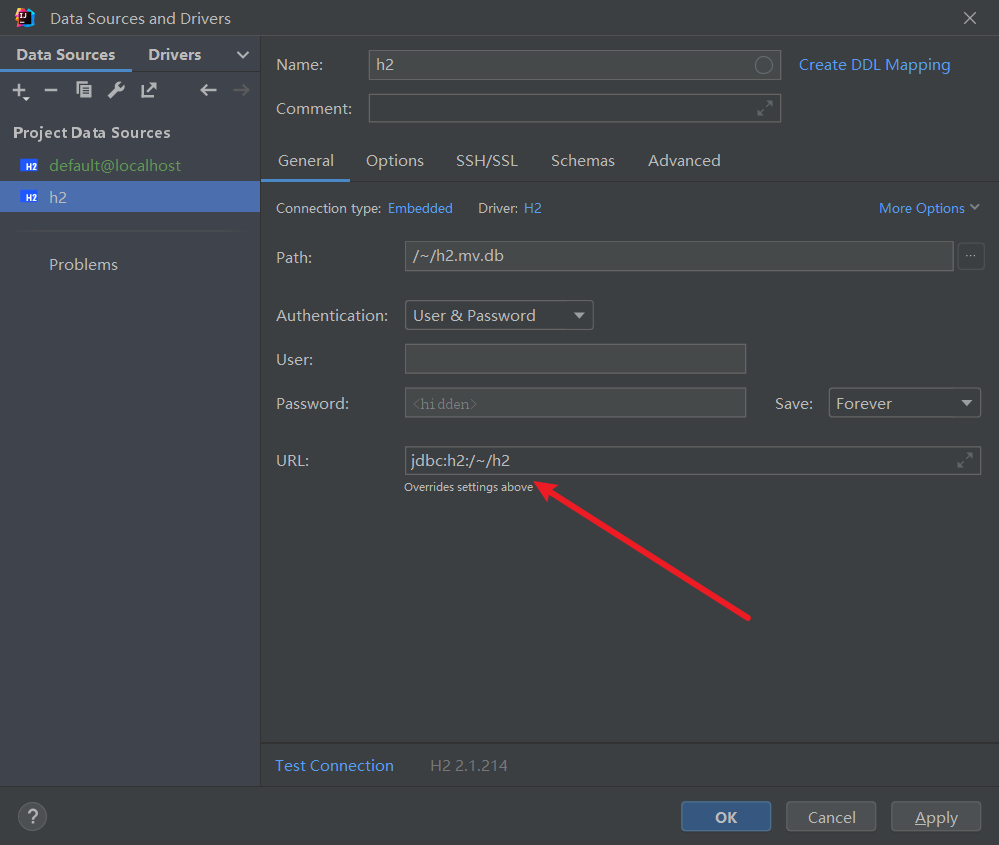
Task: Open the Authentication dropdown
Action: click(499, 315)
